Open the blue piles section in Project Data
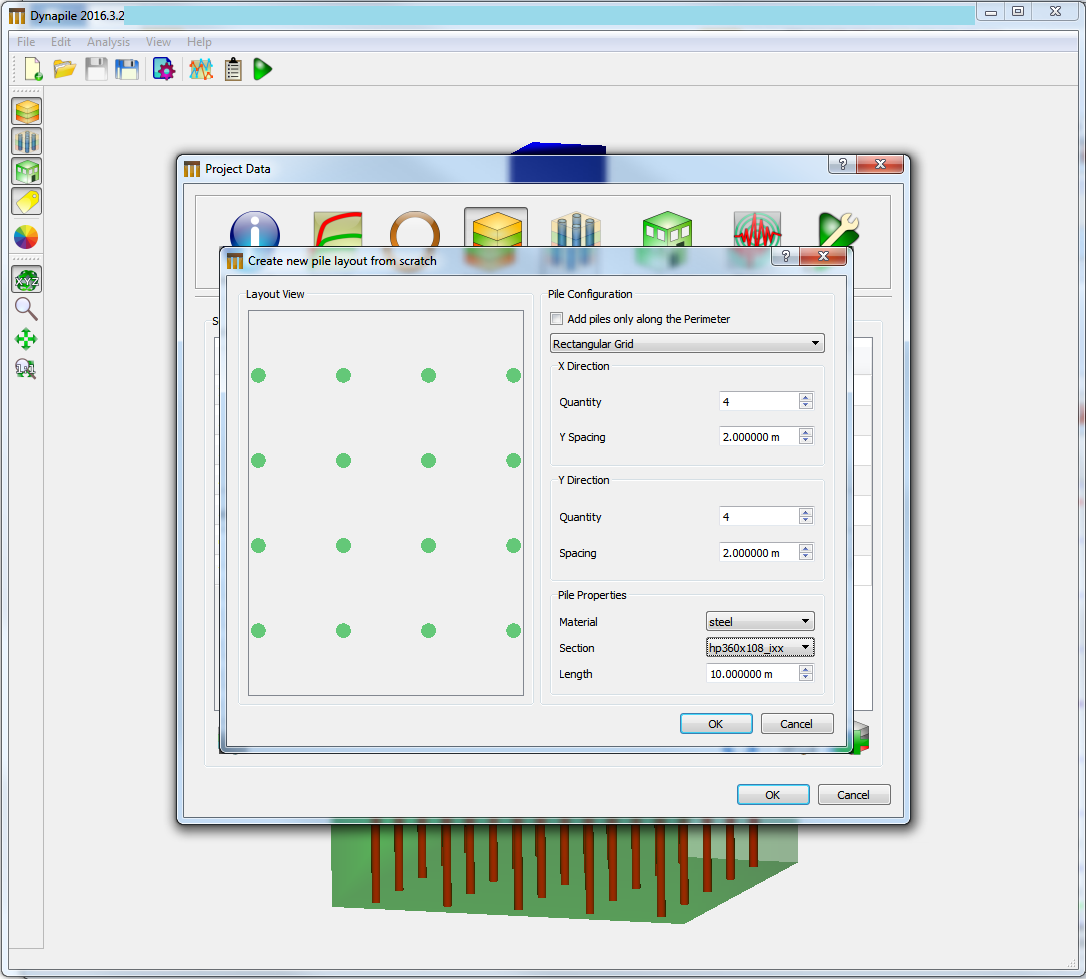The width and height of the screenshot is (1086, 979). pos(576,230)
